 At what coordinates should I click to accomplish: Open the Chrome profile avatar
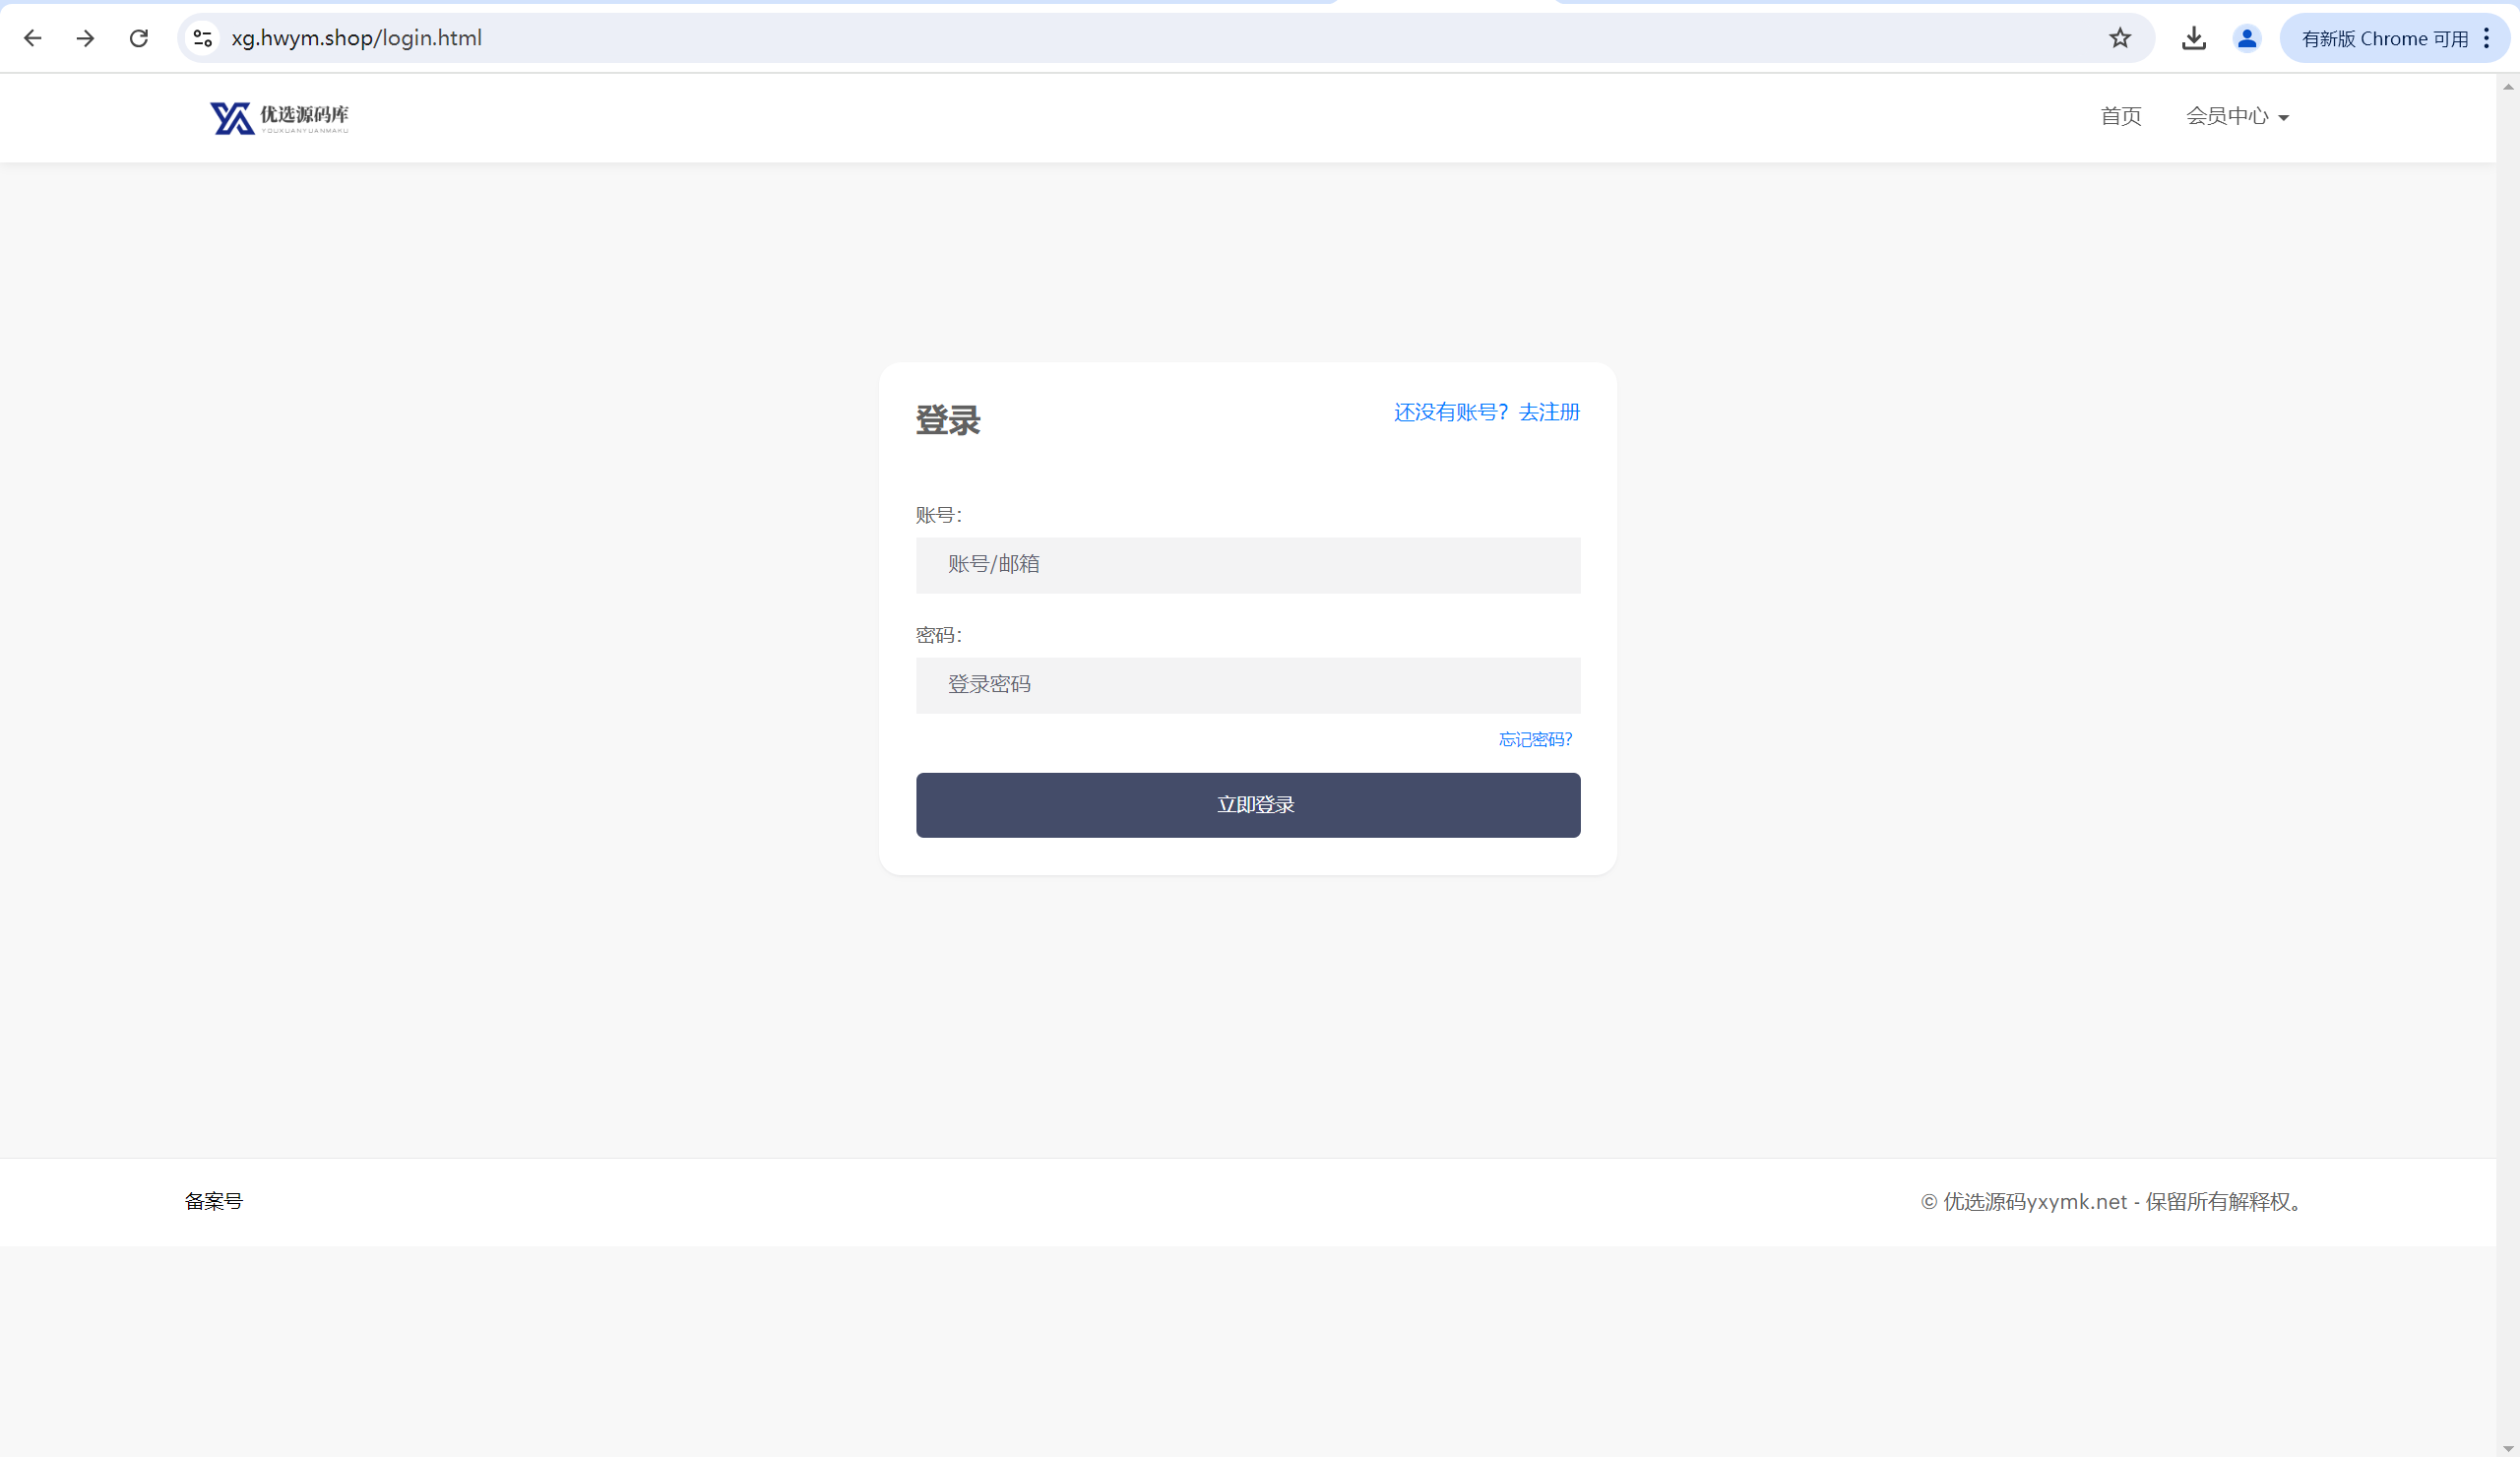click(2247, 38)
